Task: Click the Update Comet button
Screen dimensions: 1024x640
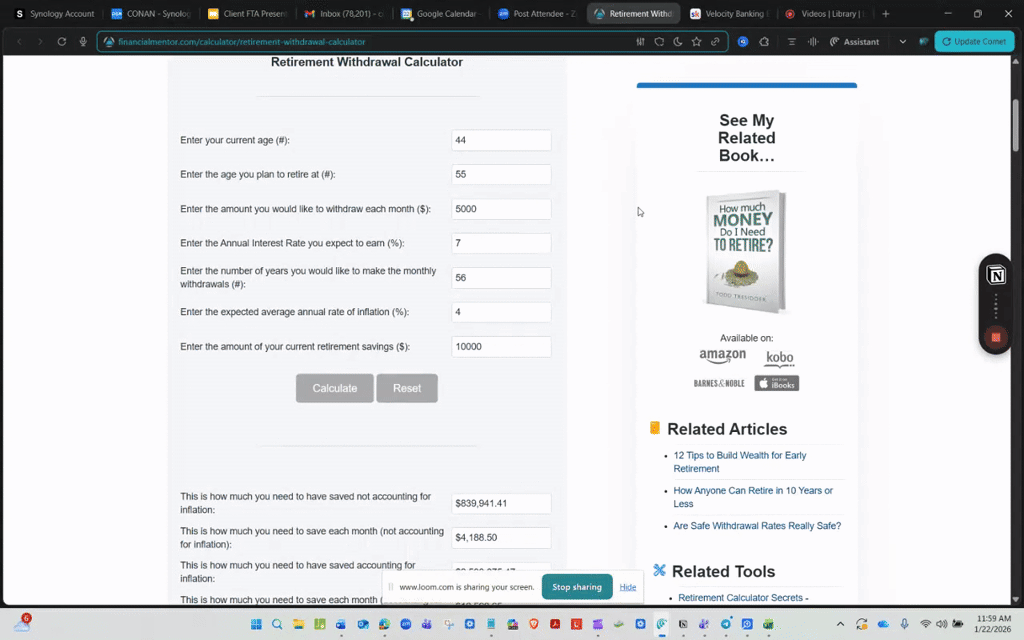Action: coord(974,41)
